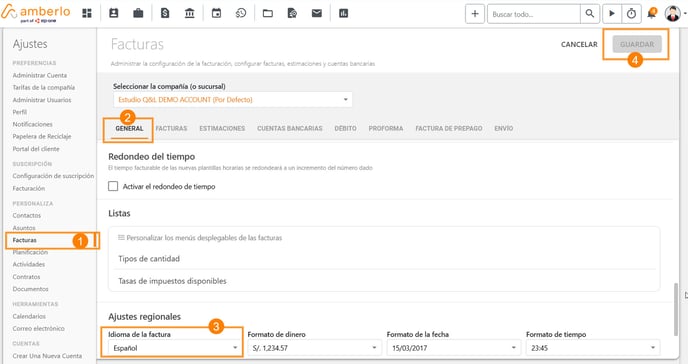The width and height of the screenshot is (688, 364).
Task: Switch to the PROFORMA tab
Action: coord(386,128)
